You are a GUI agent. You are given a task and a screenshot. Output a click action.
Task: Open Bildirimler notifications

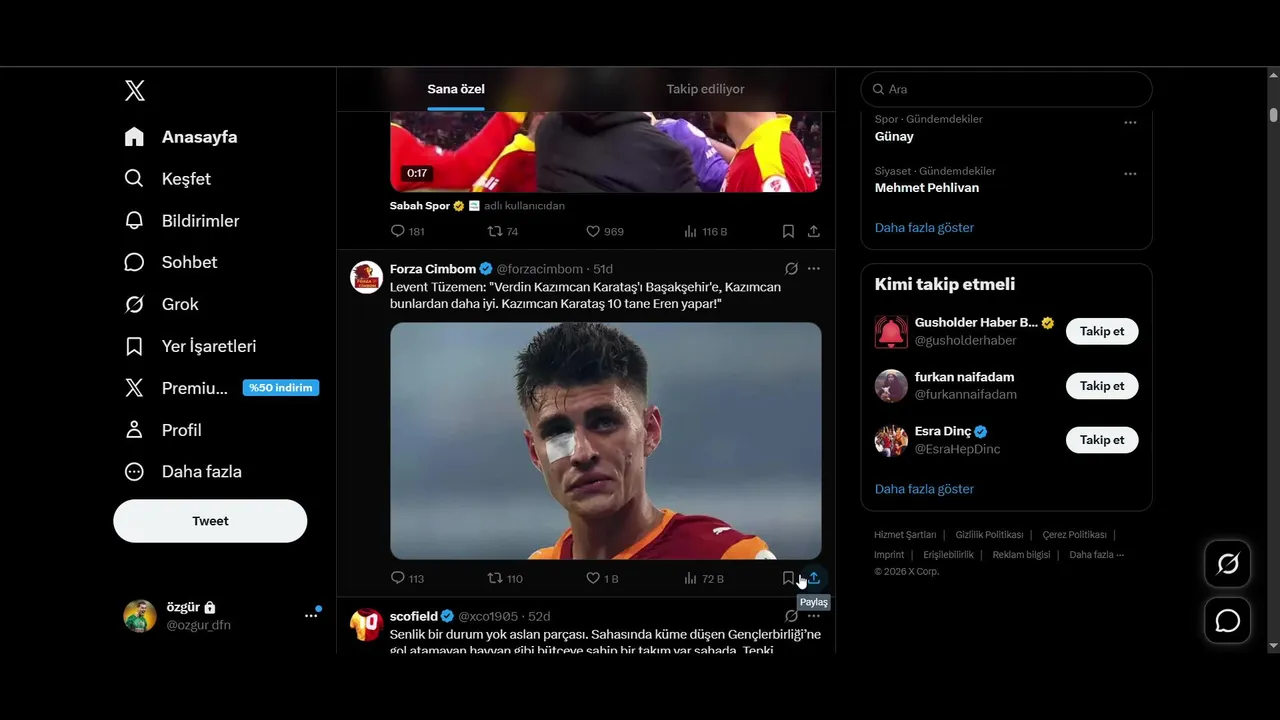click(x=181, y=220)
